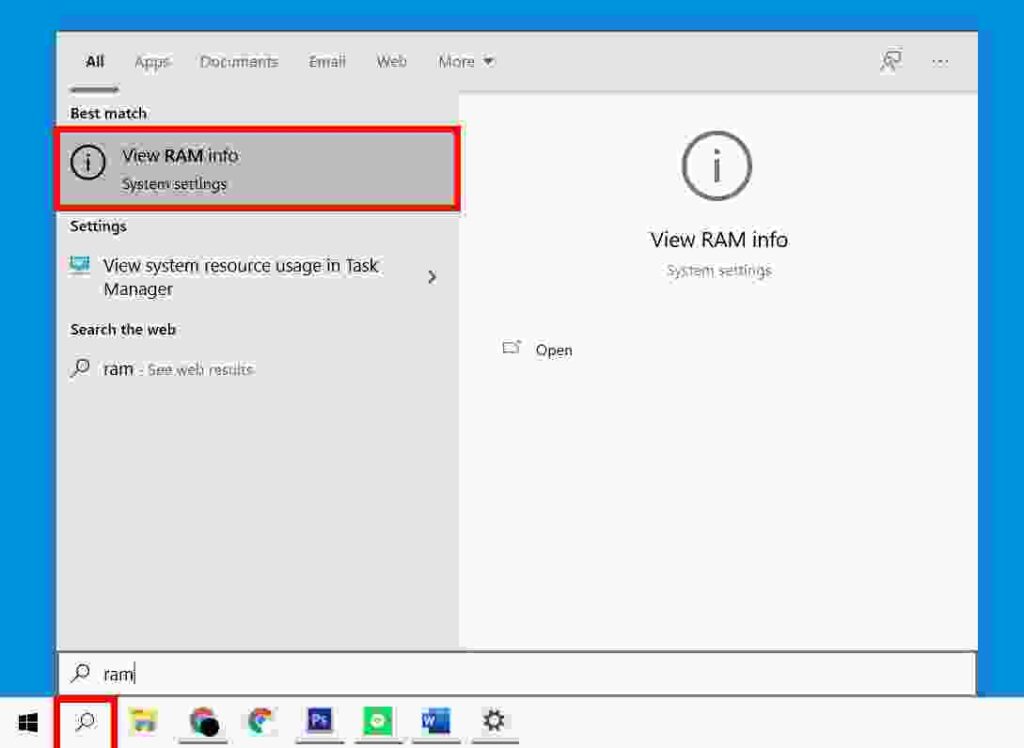Click the Windows Start button

click(x=27, y=722)
